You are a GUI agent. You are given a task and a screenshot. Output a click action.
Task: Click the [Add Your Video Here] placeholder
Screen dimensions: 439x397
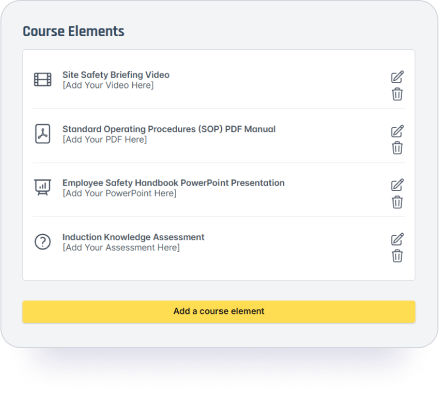pos(108,85)
